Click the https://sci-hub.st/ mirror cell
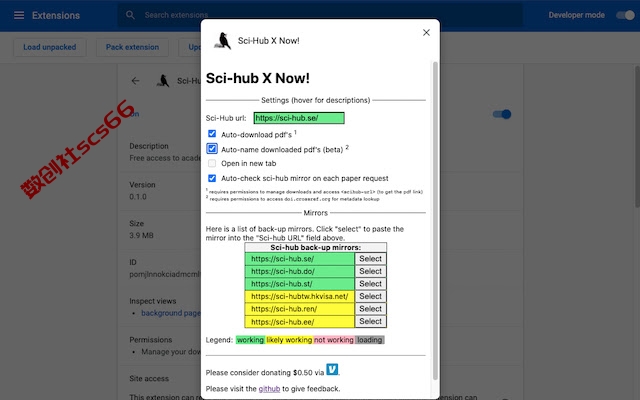 300,284
